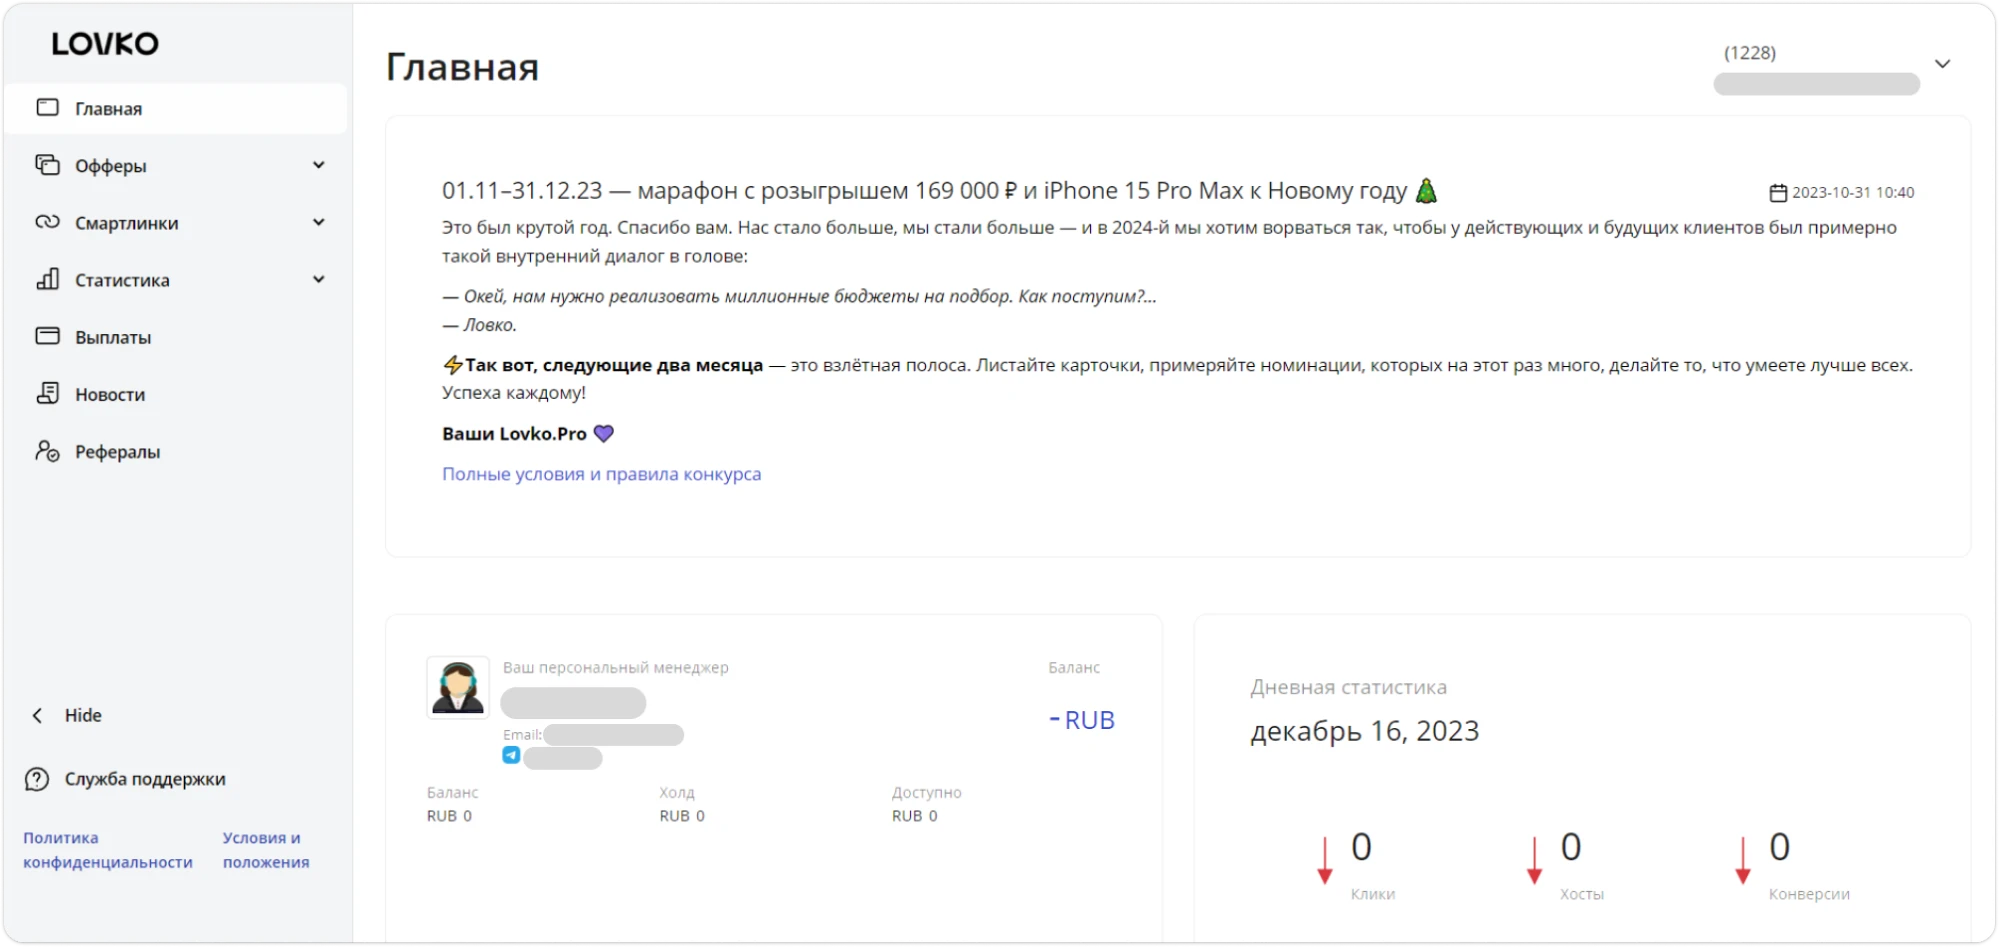
Task: Open Условия и положения link
Action: point(266,850)
